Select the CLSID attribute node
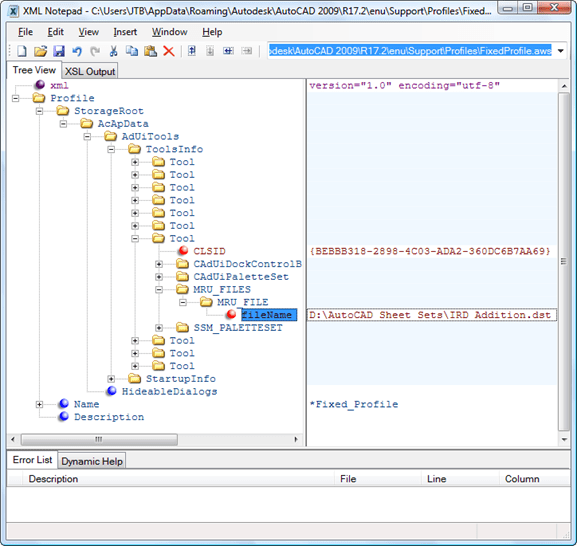577x546 pixels. click(209, 251)
